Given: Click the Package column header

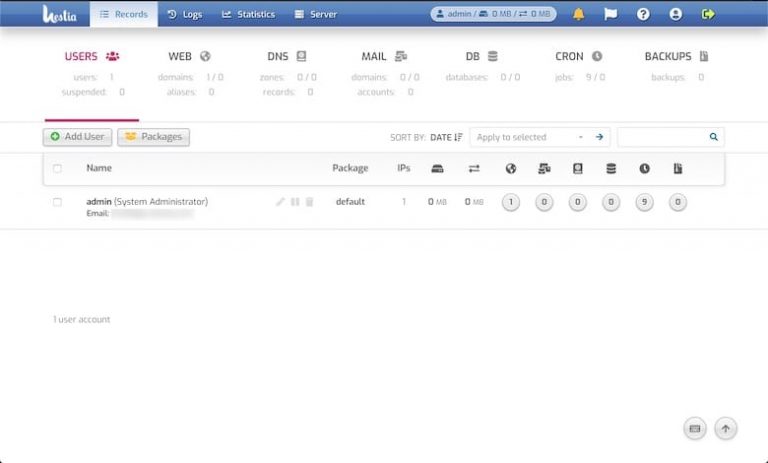Looking at the screenshot, I should coord(350,168).
